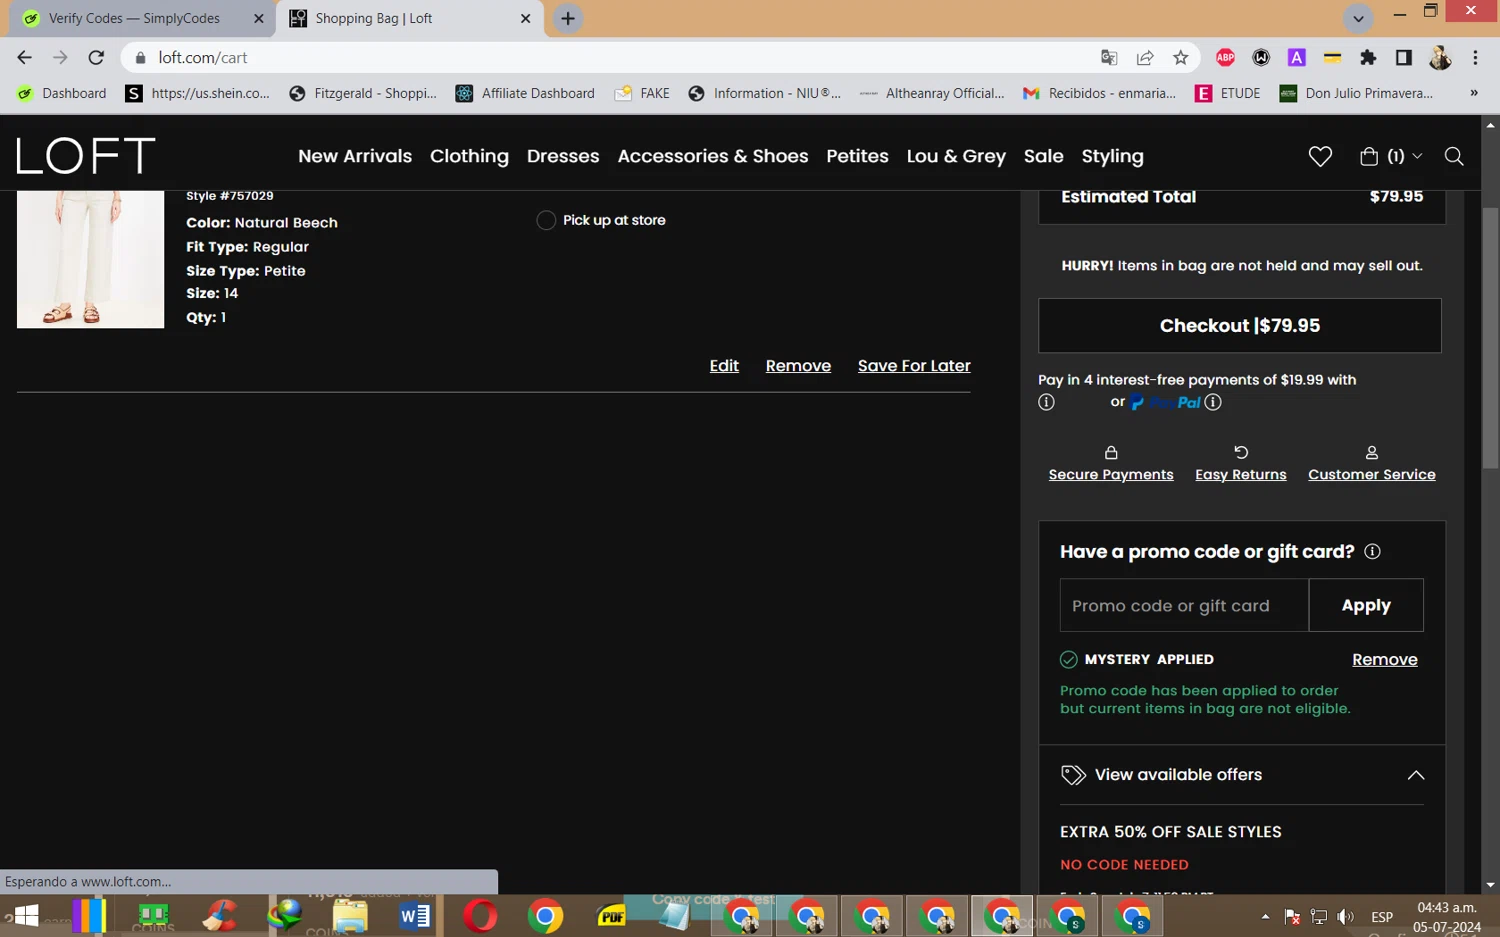Screen dimensions: 1500x937
Task: Toggle the browser side panel
Action: 1404,58
